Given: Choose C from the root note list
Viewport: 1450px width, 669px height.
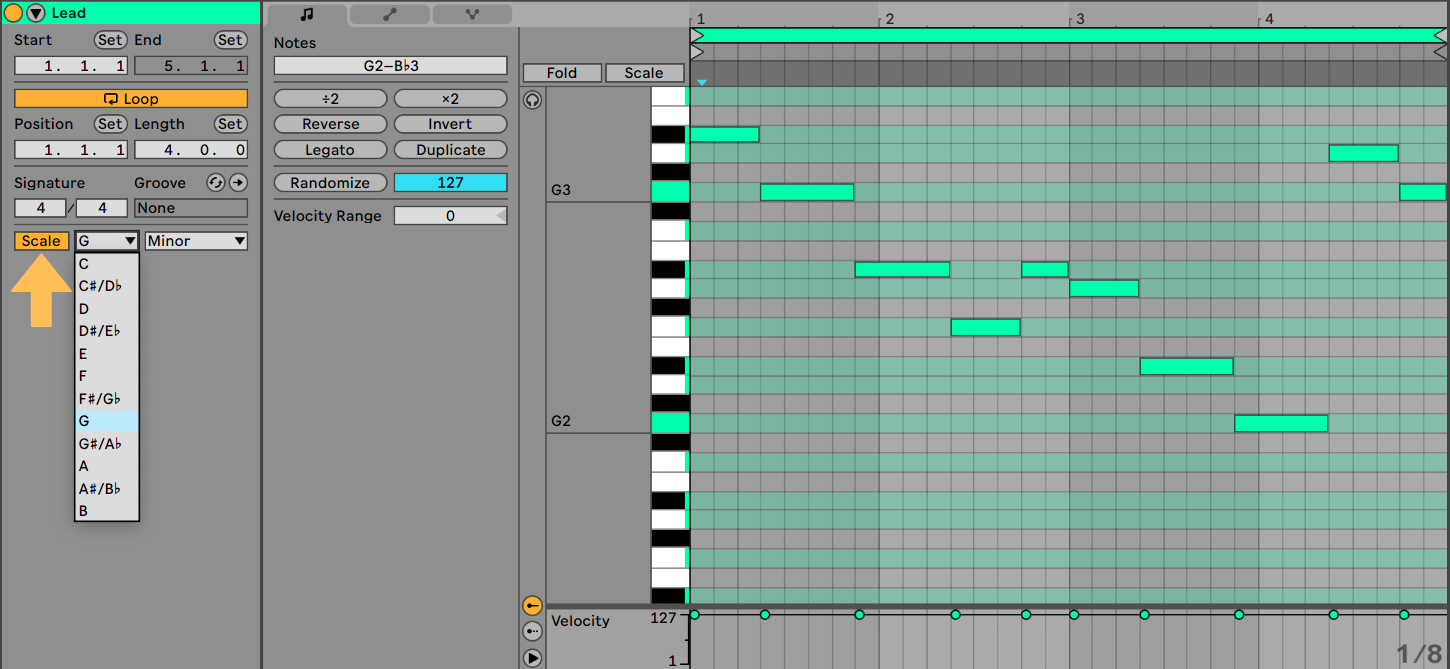Looking at the screenshot, I should 107,264.
